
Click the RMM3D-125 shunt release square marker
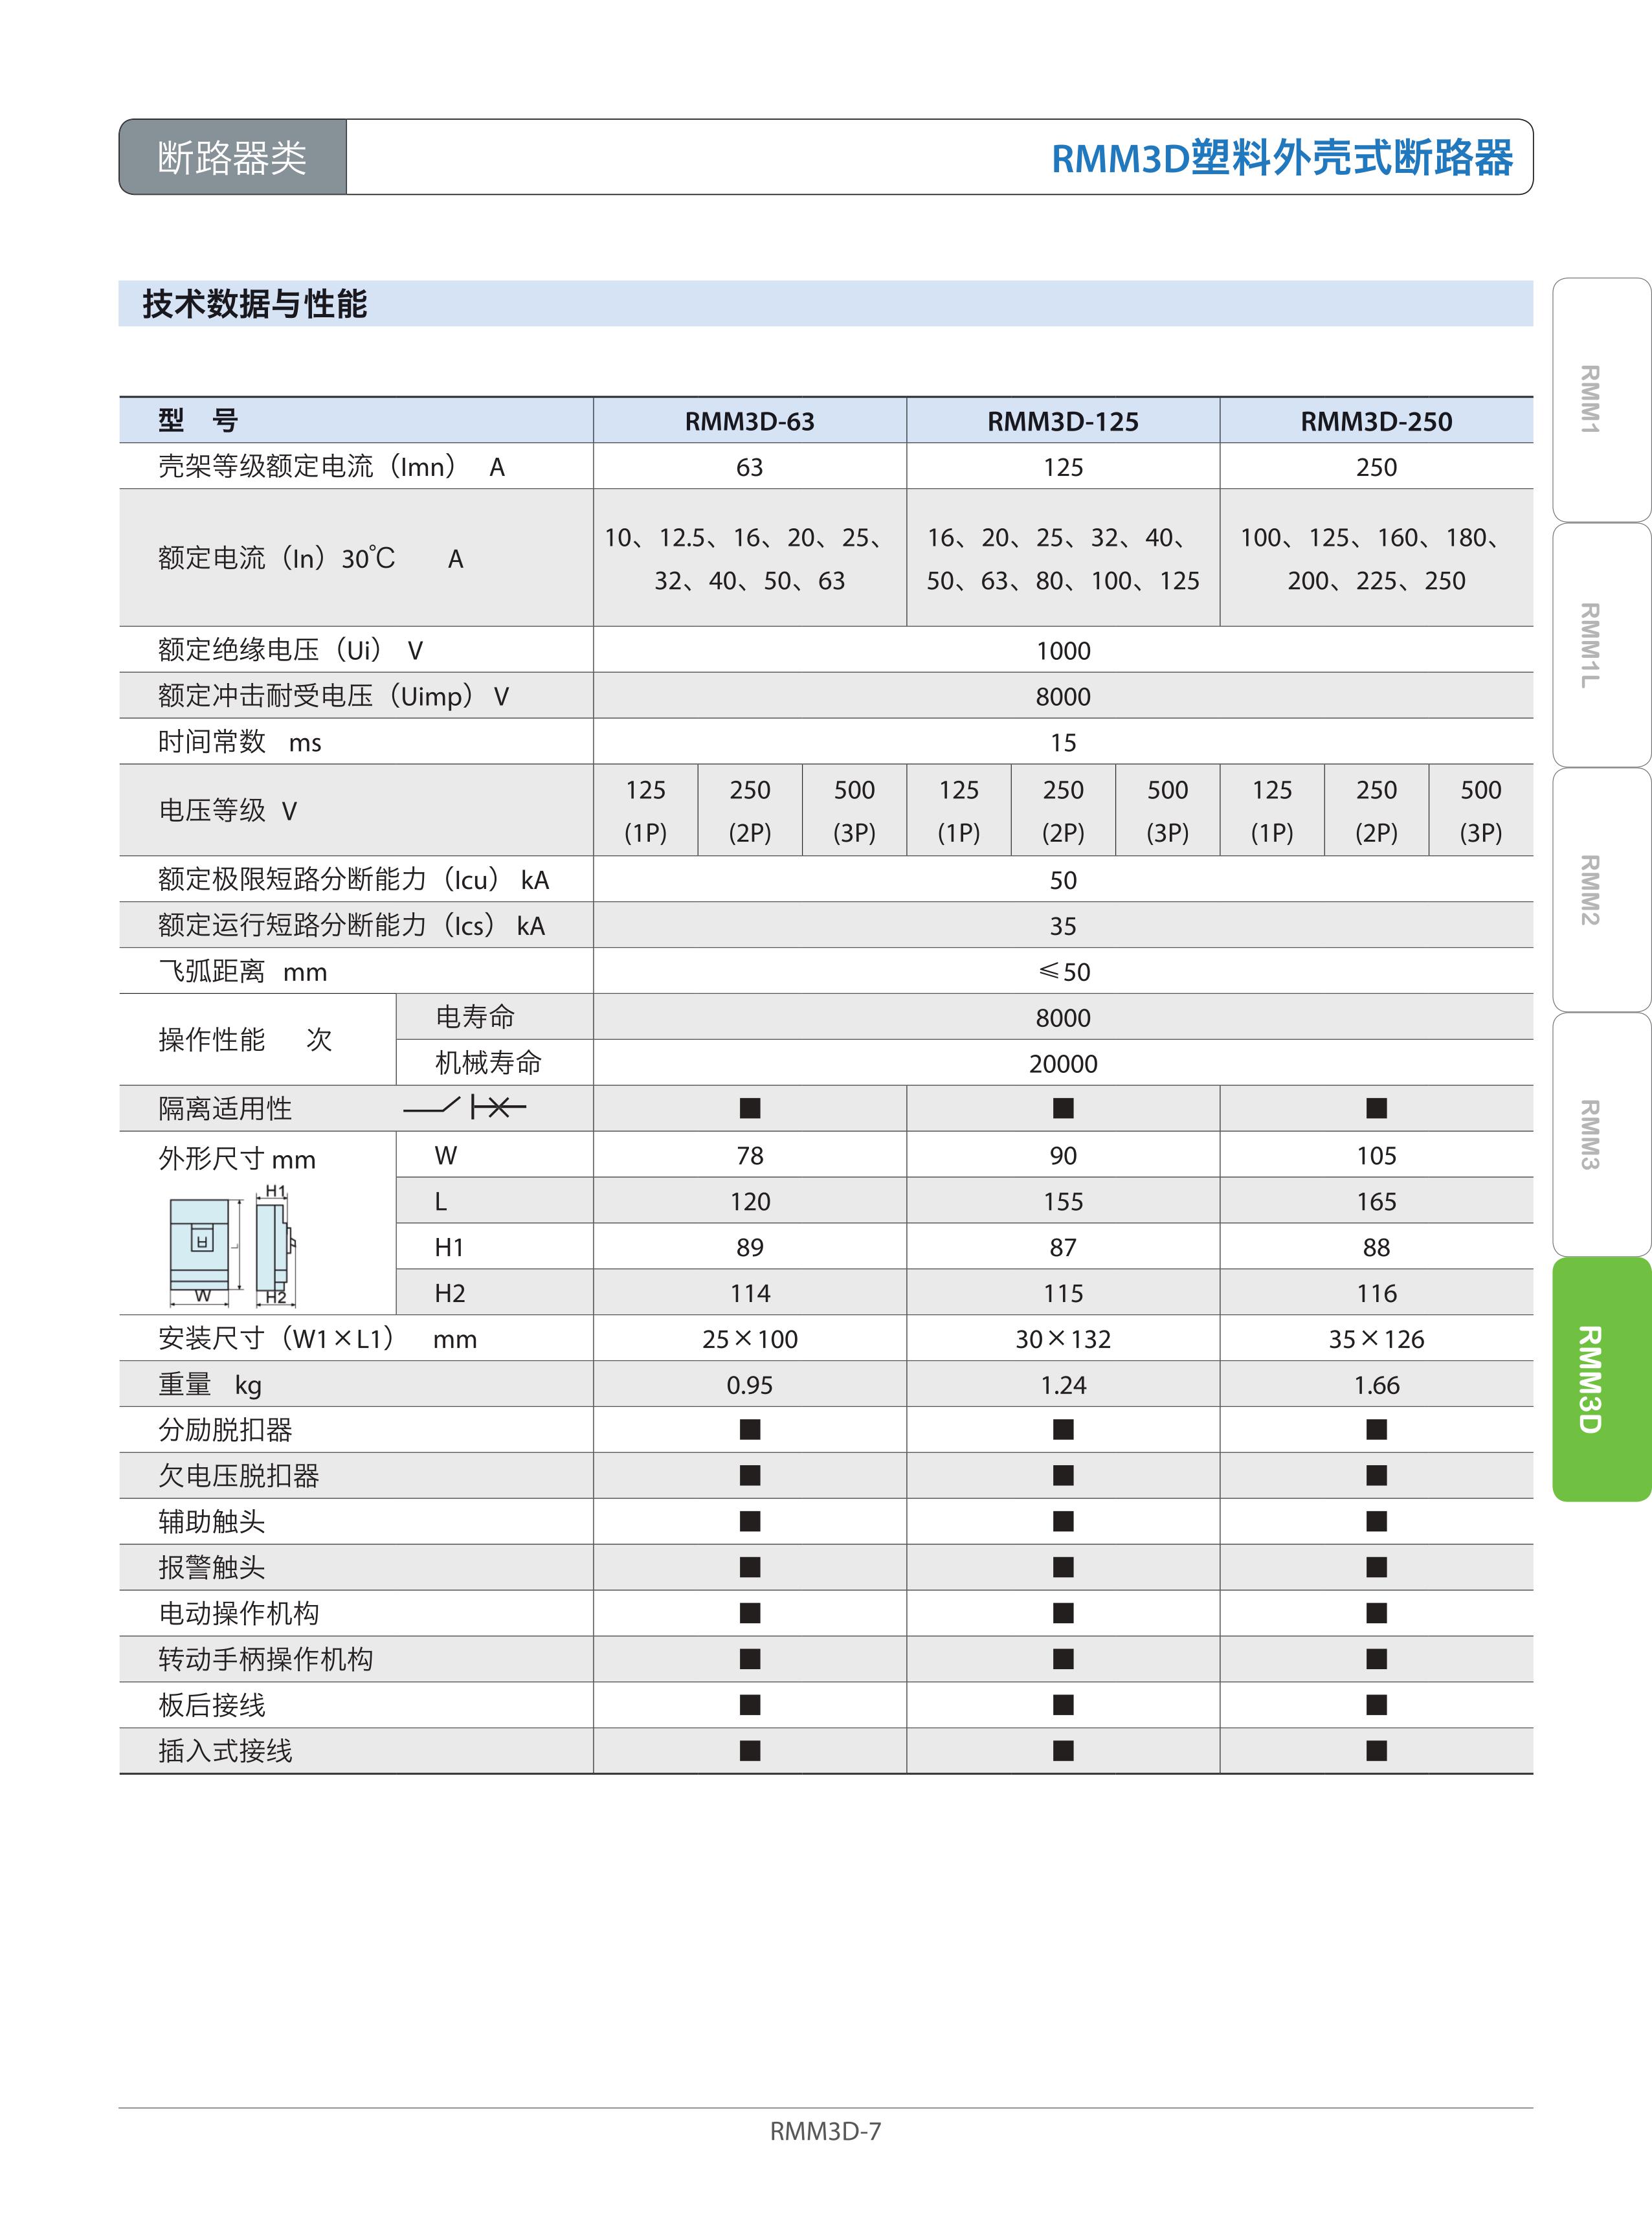coord(1063,1430)
